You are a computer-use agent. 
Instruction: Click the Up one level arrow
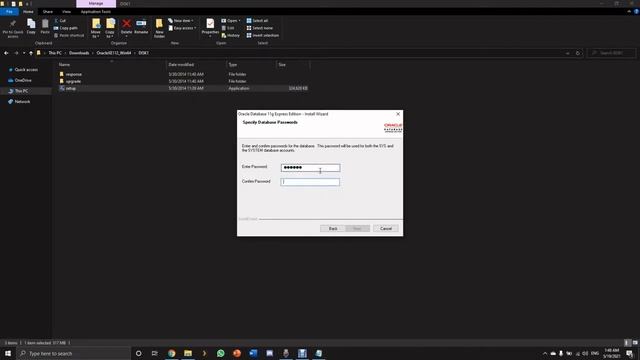[31, 53]
